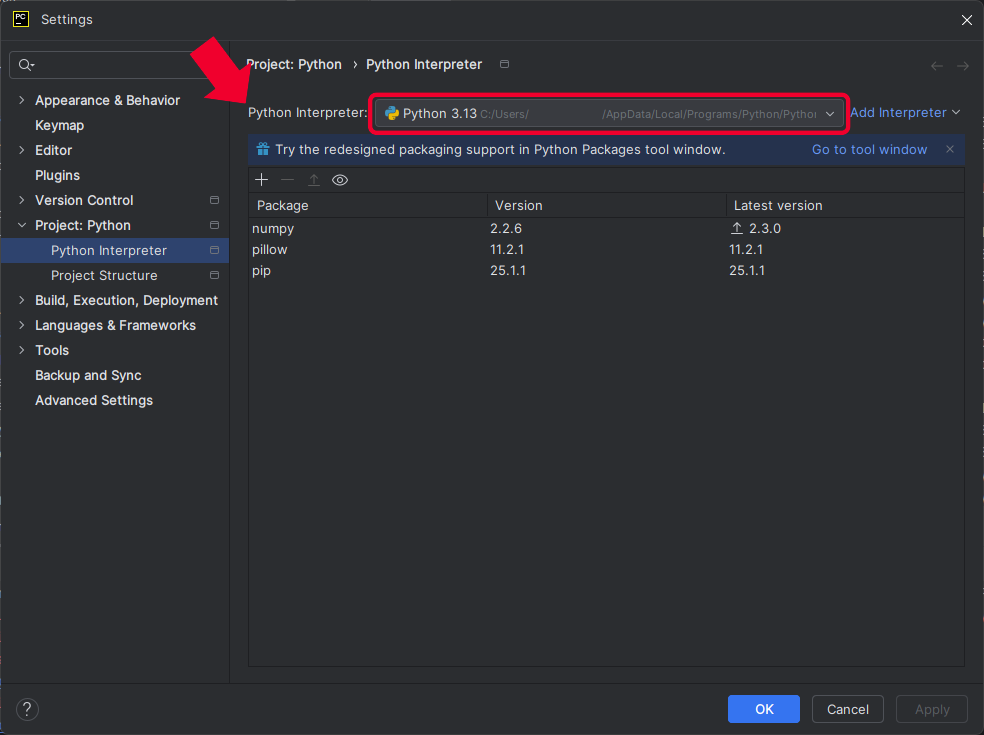Dismiss the redesigned packaging banner
The width and height of the screenshot is (984, 735).
point(950,150)
